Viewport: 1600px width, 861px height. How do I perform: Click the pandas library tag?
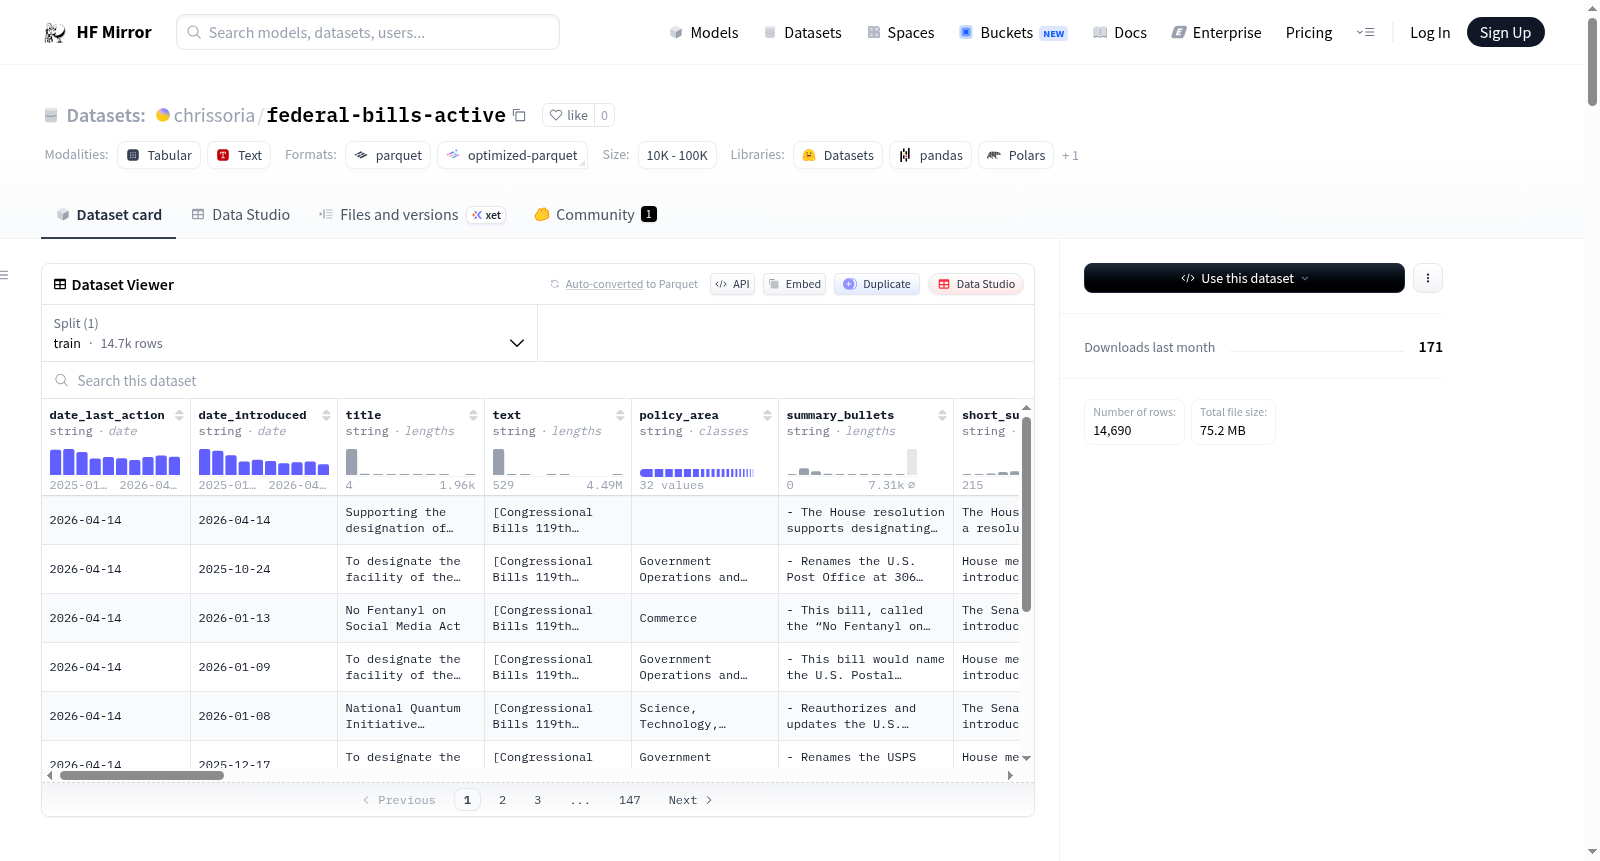[931, 155]
